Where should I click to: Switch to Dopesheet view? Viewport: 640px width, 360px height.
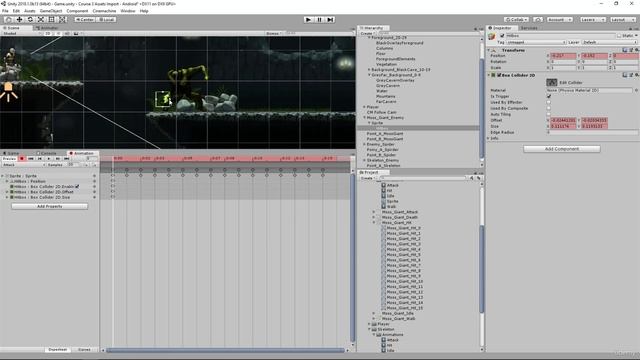[58, 349]
